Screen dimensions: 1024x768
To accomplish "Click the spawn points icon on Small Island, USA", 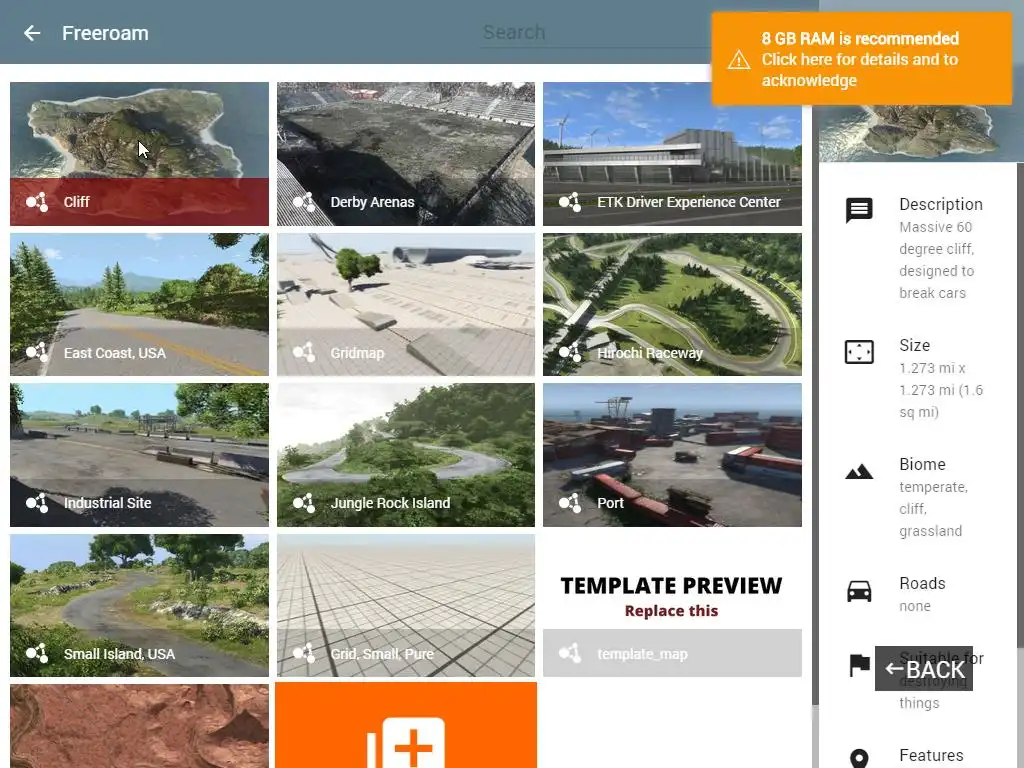I will [37, 653].
